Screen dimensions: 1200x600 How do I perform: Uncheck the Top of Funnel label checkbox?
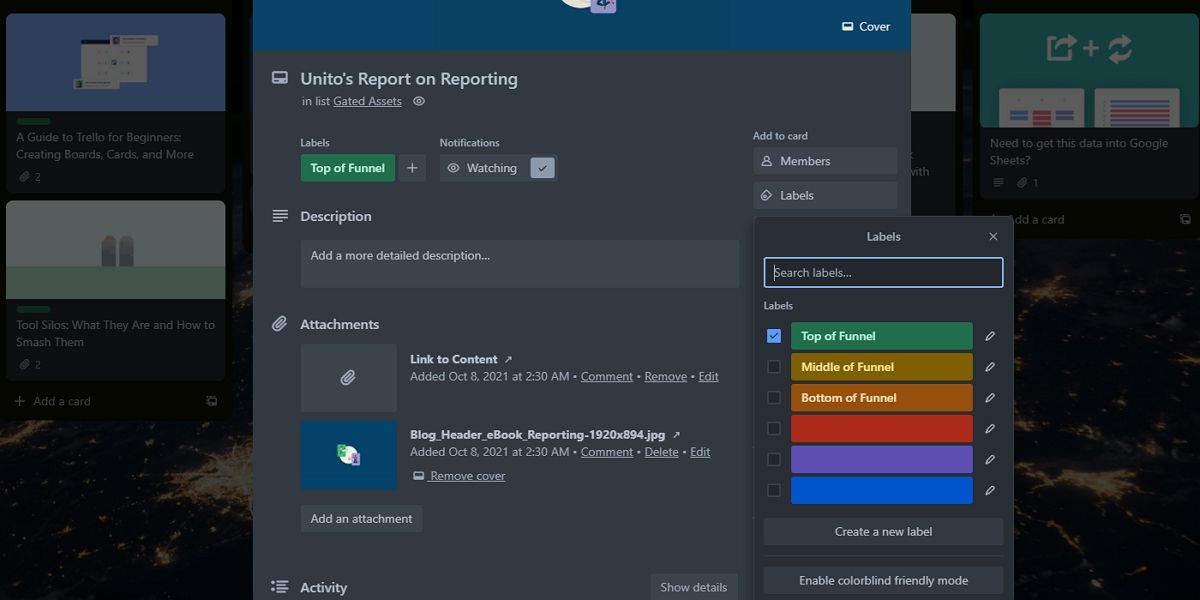[774, 336]
